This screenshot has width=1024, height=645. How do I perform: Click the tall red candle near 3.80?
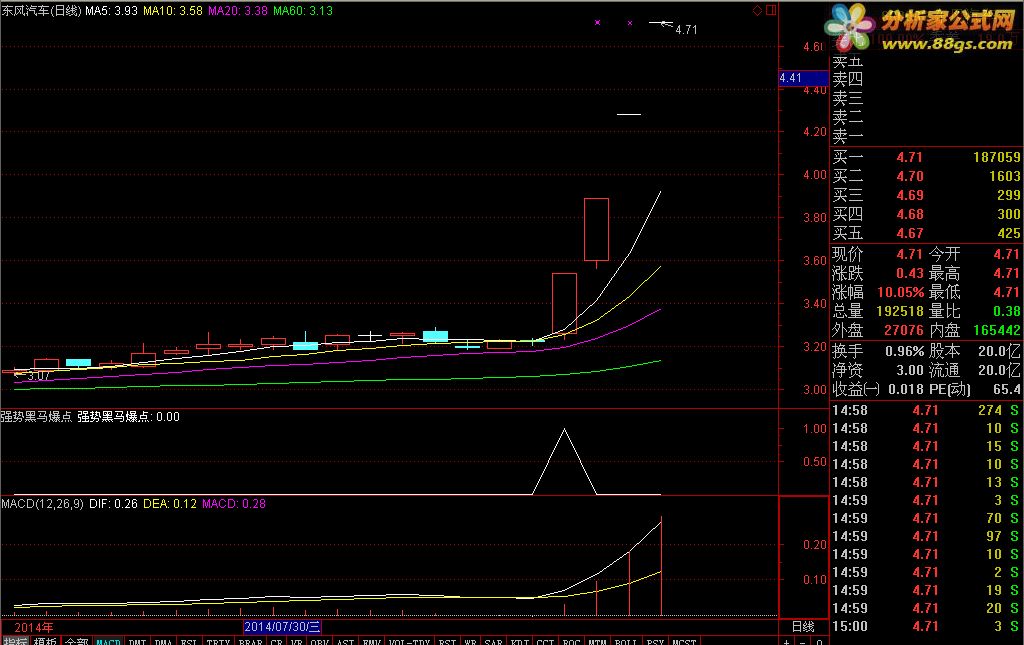[x=596, y=230]
